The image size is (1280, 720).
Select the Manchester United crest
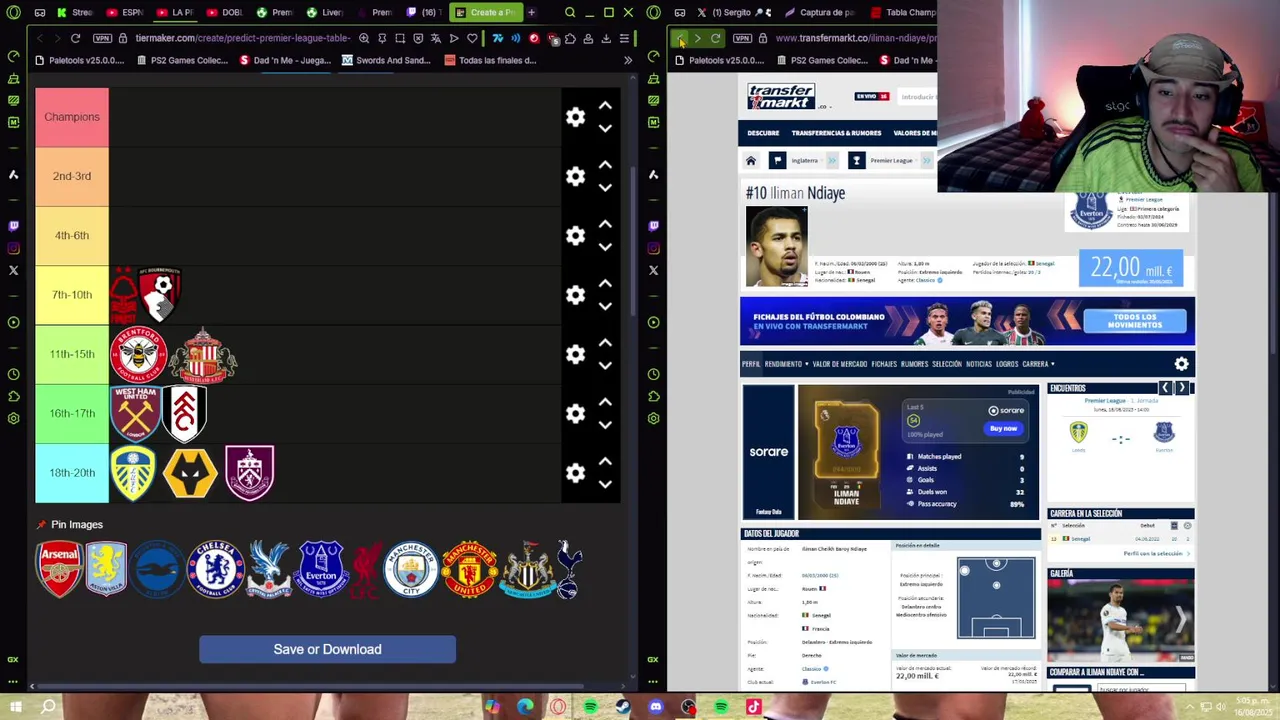click(x=469, y=569)
